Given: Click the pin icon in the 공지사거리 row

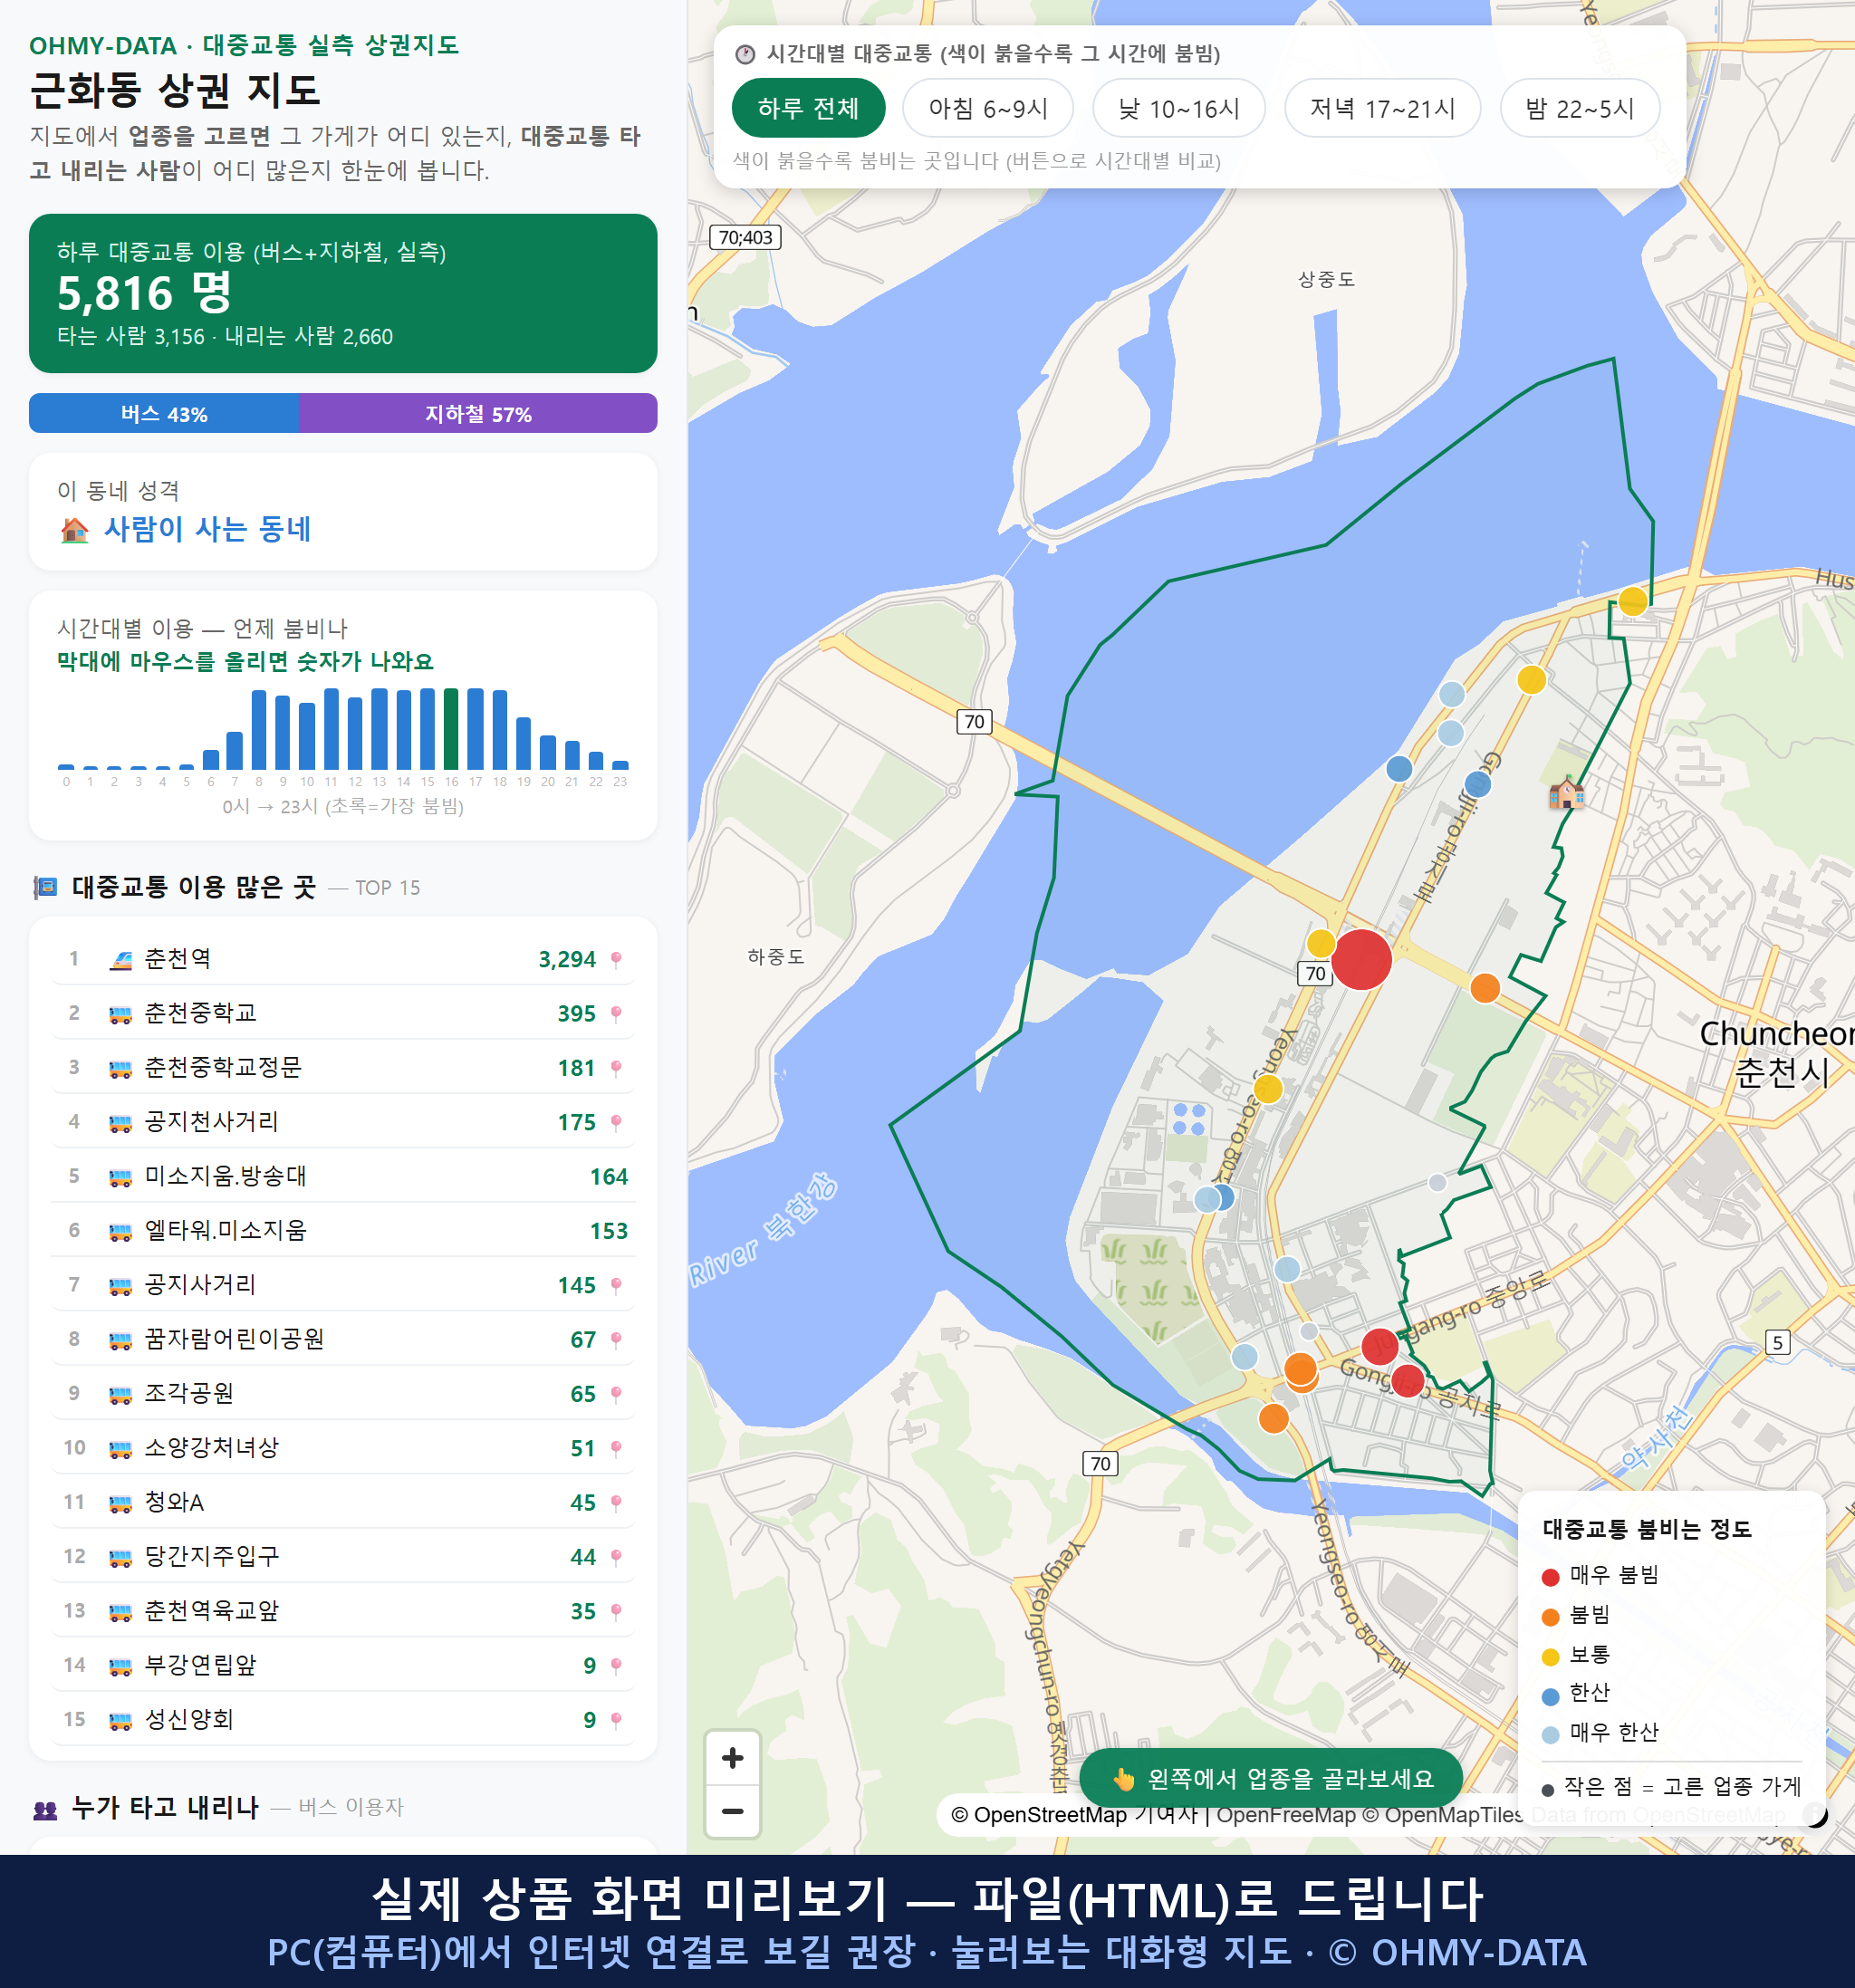Looking at the screenshot, I should pyautogui.click(x=616, y=1286).
